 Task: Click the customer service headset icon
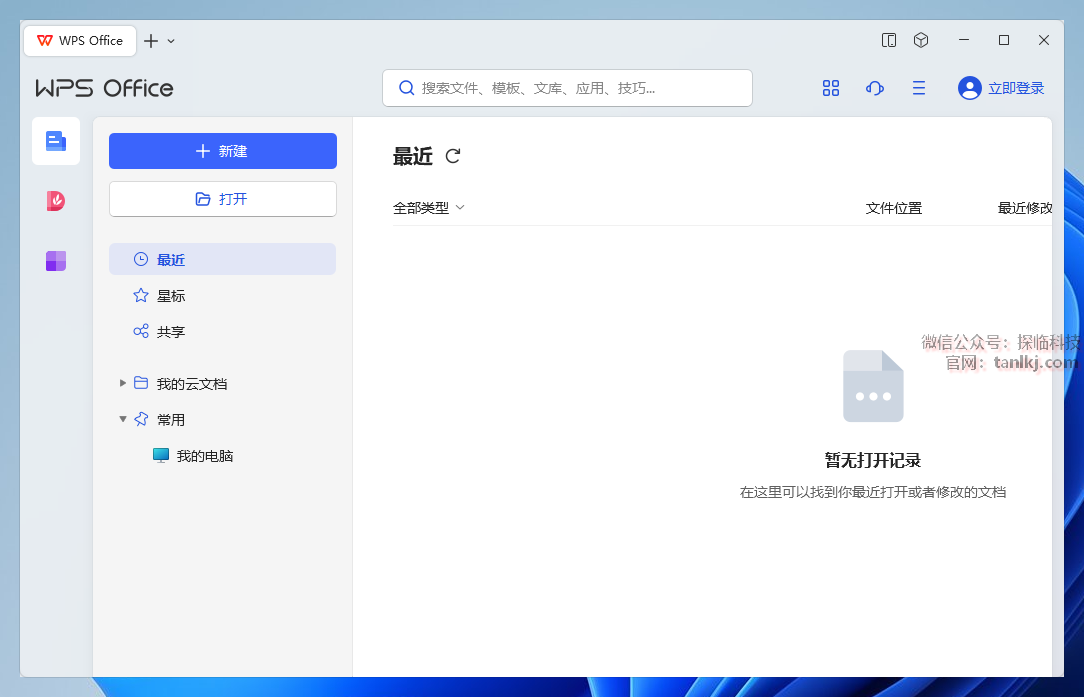point(874,88)
